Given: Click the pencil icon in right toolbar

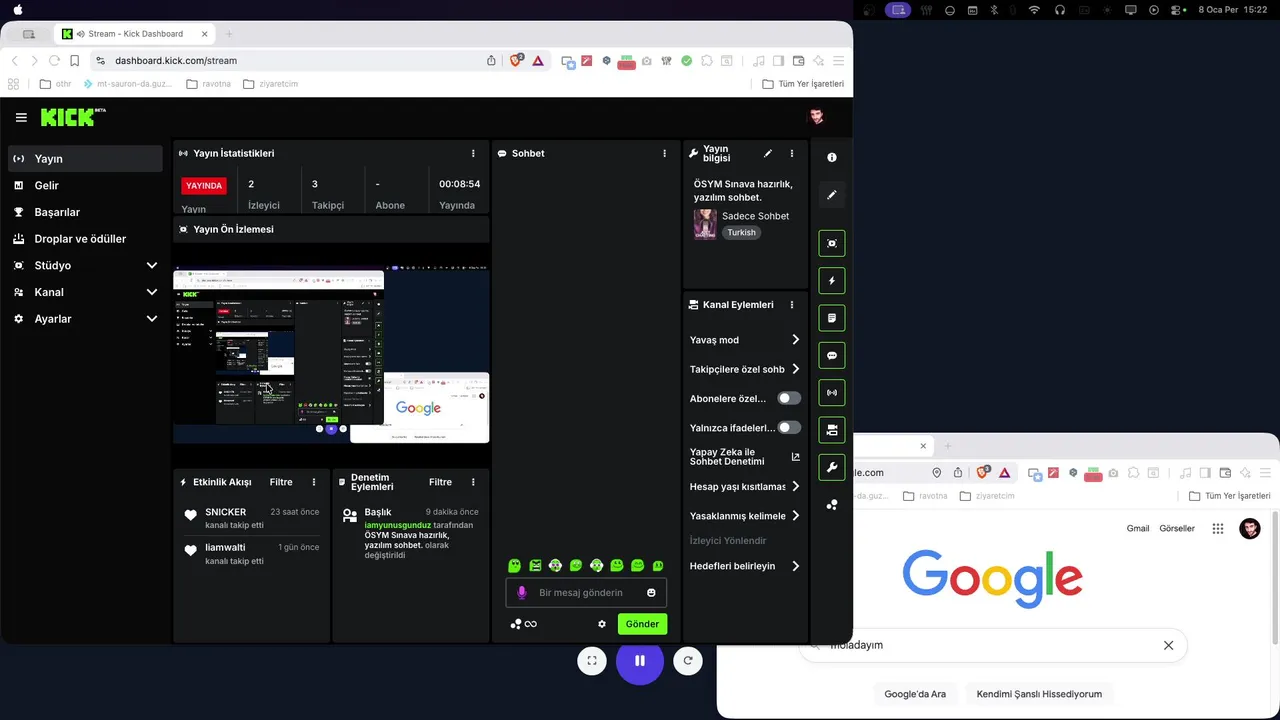Looking at the screenshot, I should [x=832, y=195].
